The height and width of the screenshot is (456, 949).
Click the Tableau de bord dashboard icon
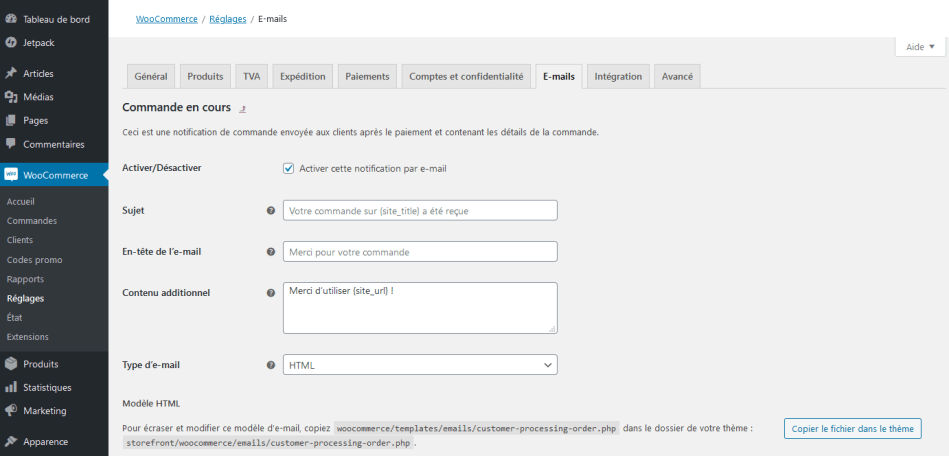click(11, 19)
